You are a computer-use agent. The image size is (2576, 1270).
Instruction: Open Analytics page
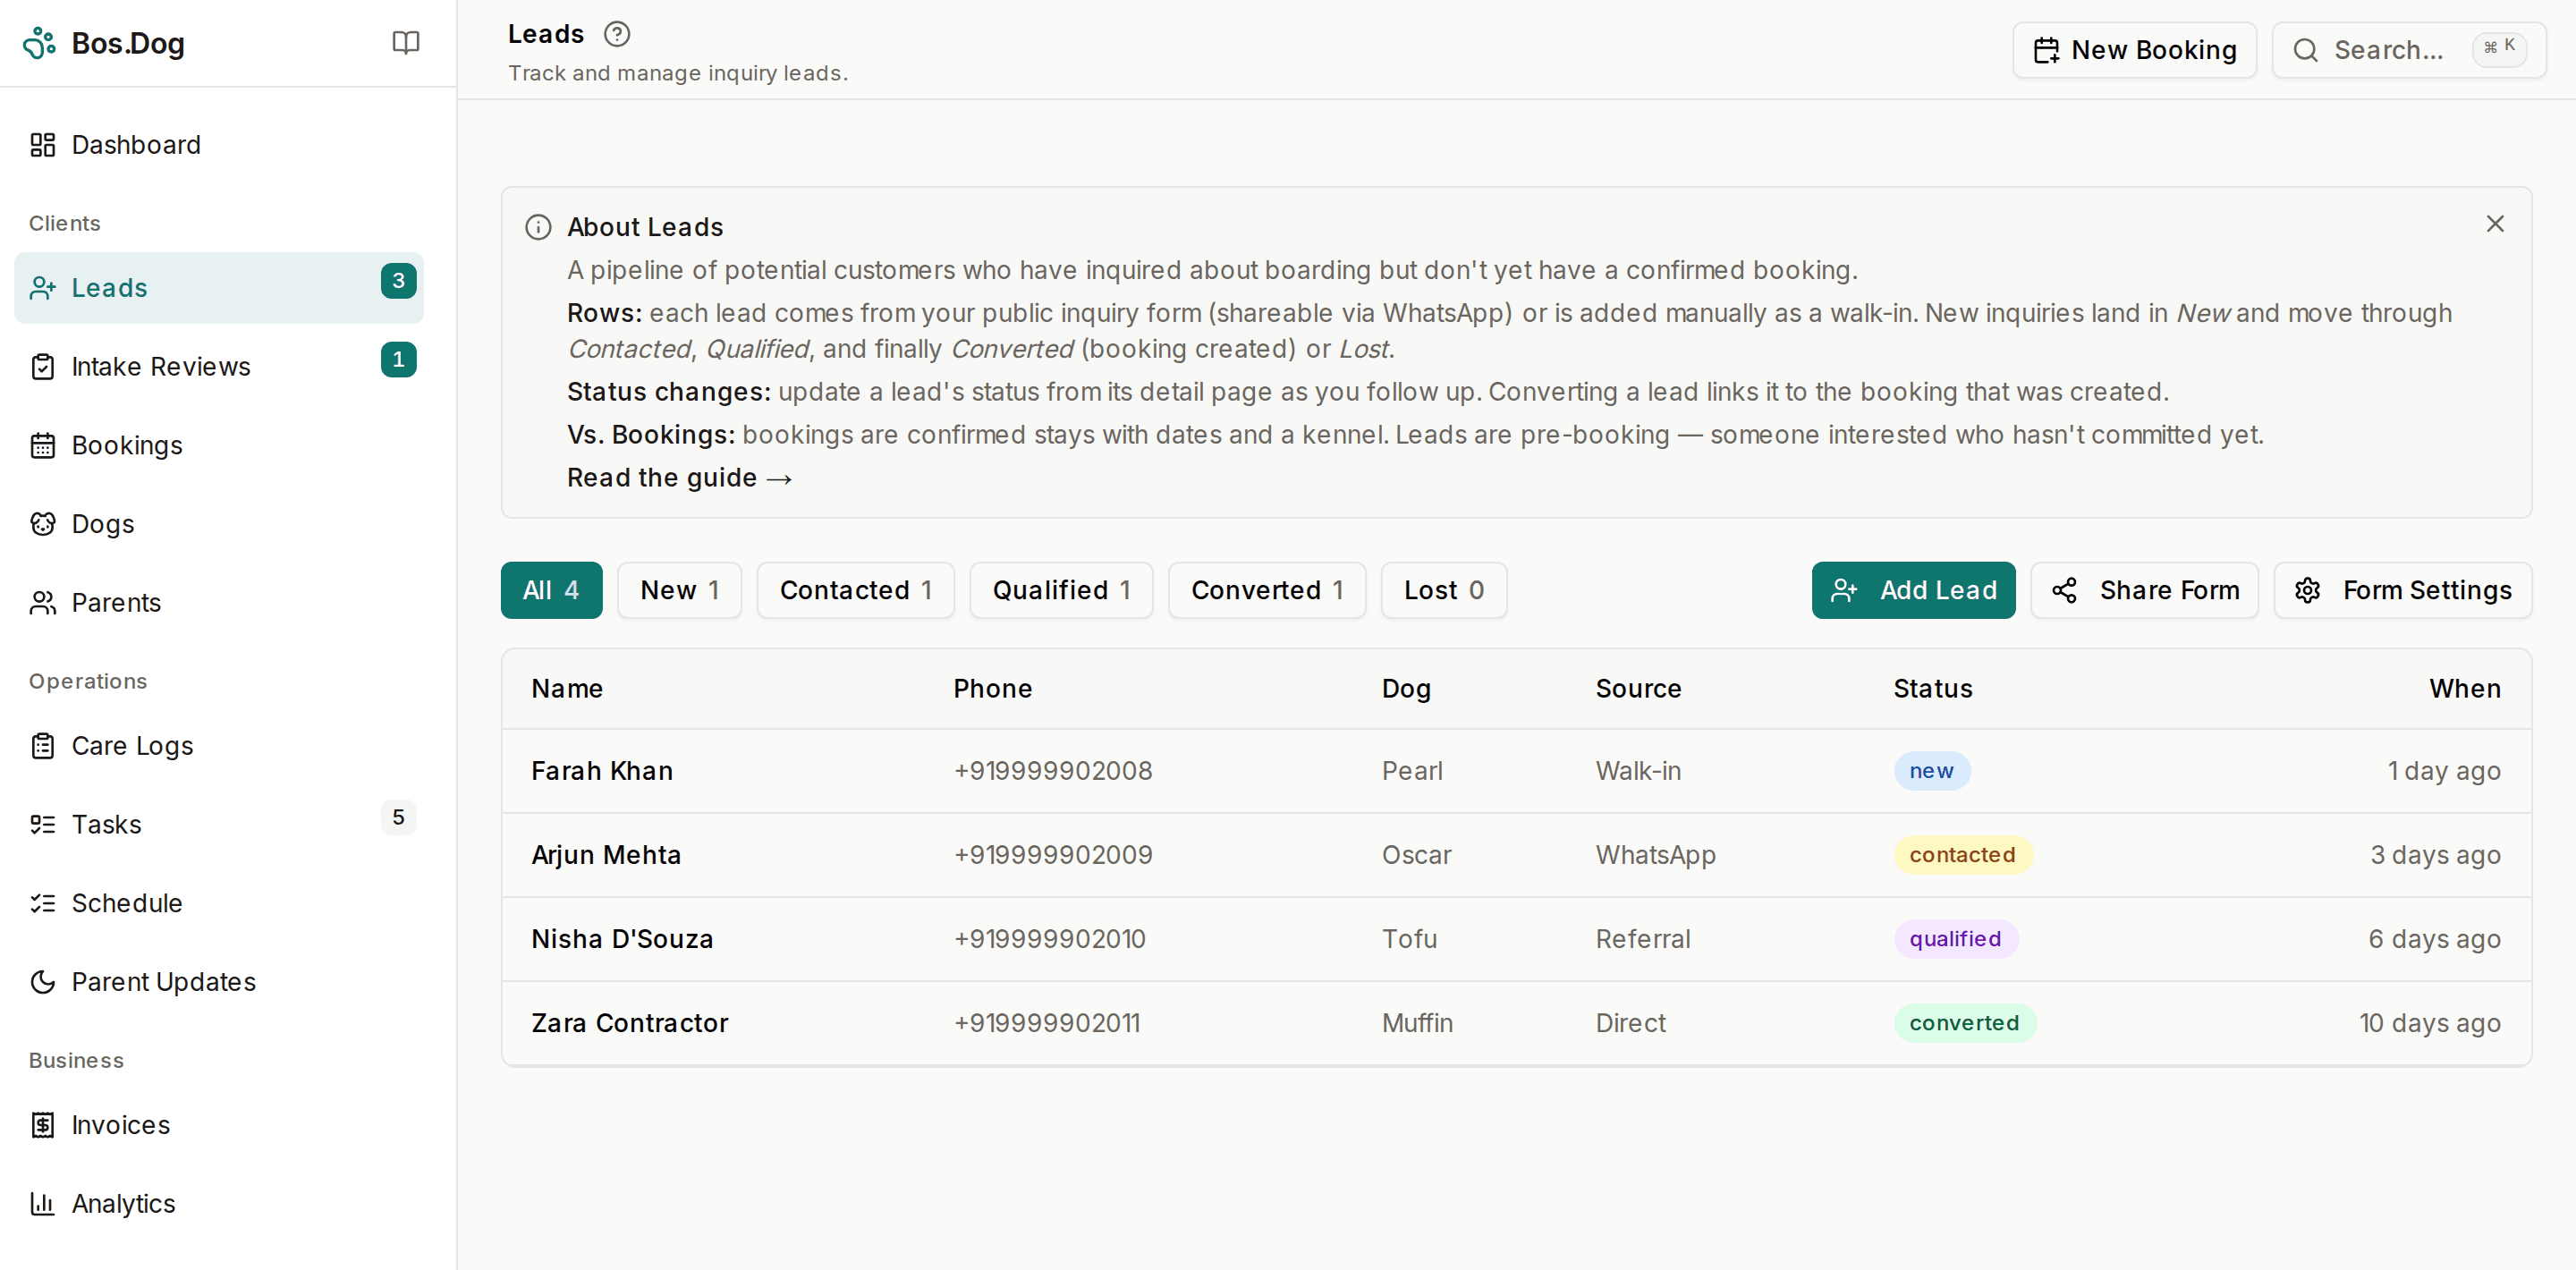(219, 1204)
